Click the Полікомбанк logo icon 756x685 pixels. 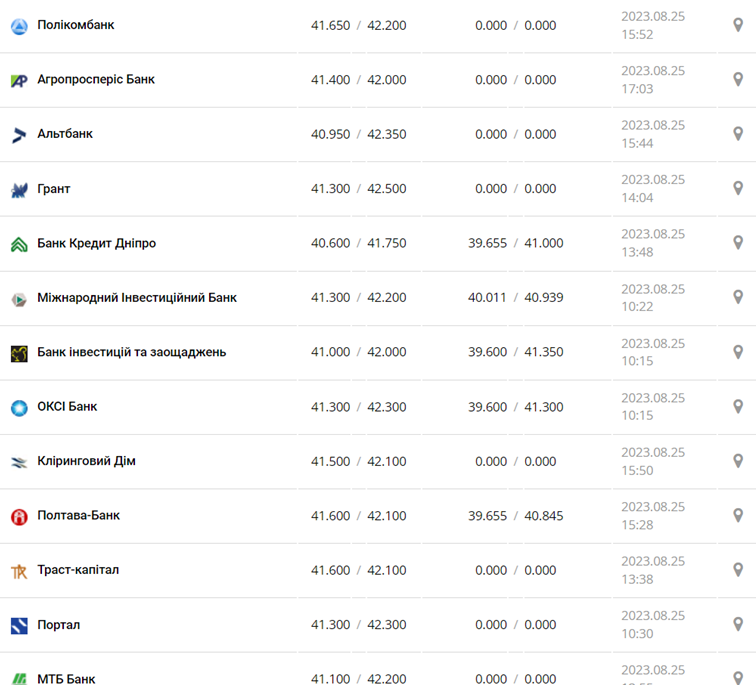point(19,26)
